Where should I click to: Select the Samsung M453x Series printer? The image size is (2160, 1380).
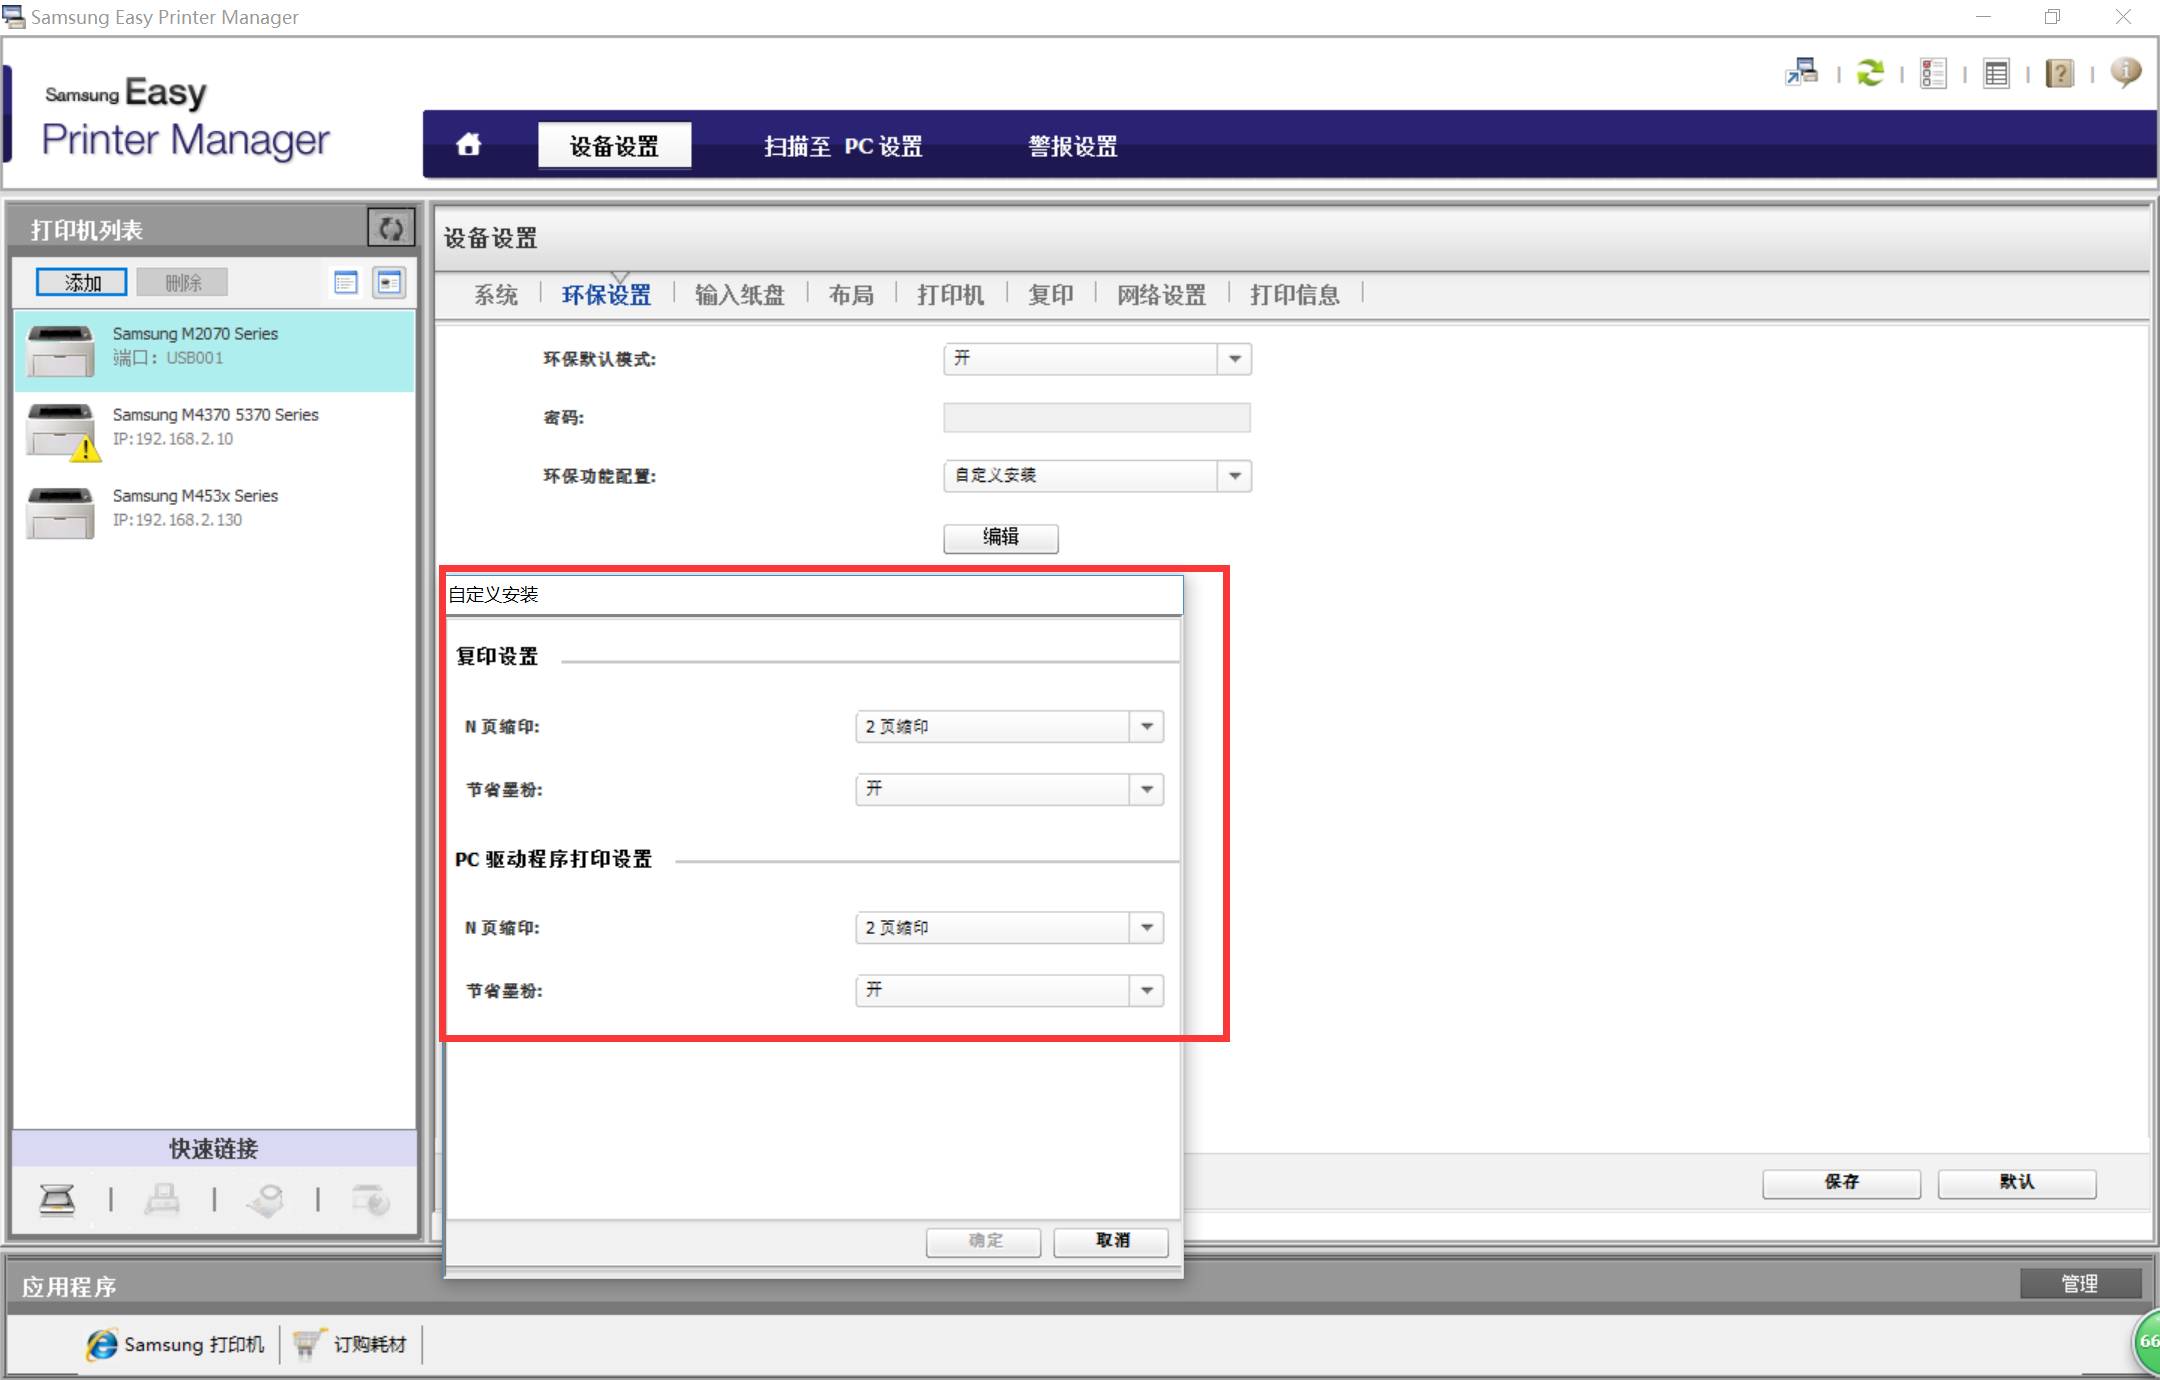(214, 512)
